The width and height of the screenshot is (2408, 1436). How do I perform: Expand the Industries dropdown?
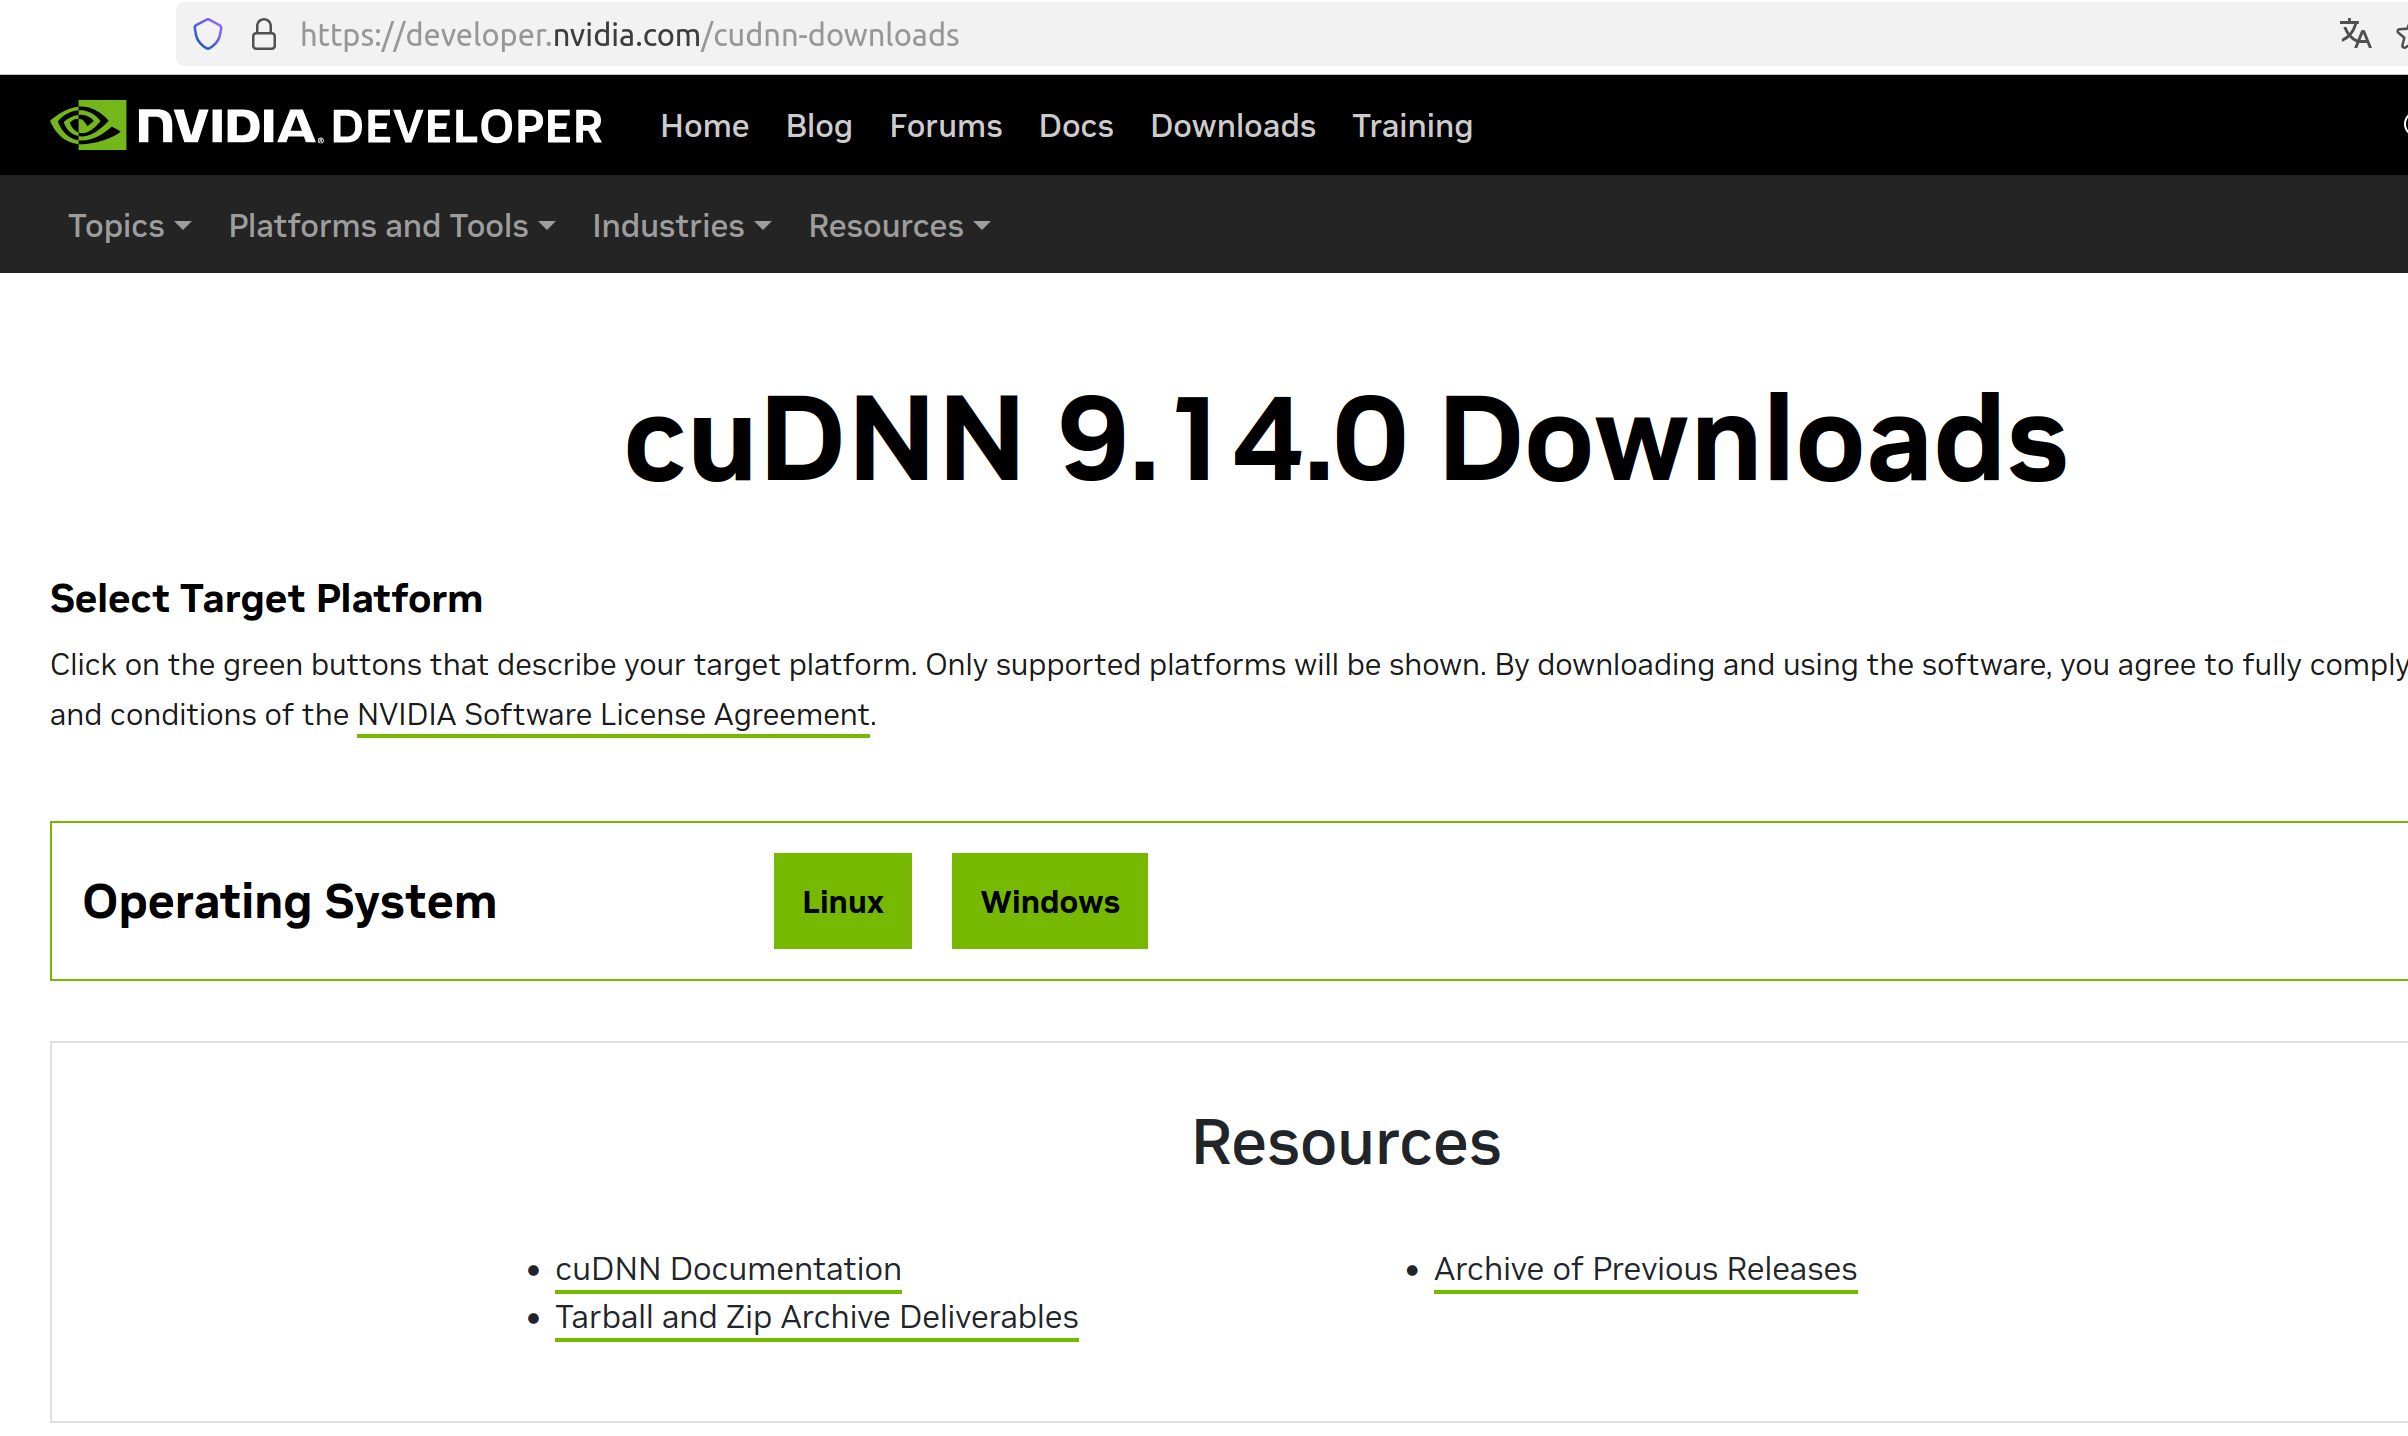click(681, 226)
